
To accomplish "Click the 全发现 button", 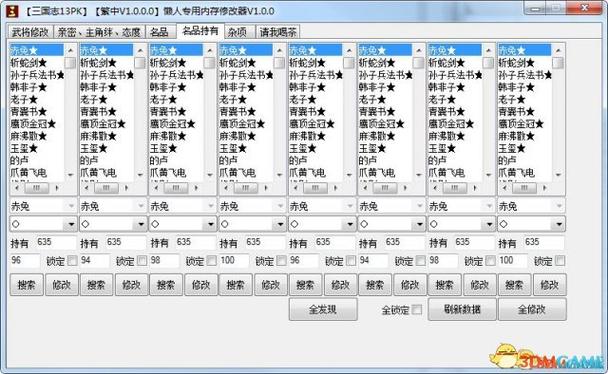I will coord(323,309).
